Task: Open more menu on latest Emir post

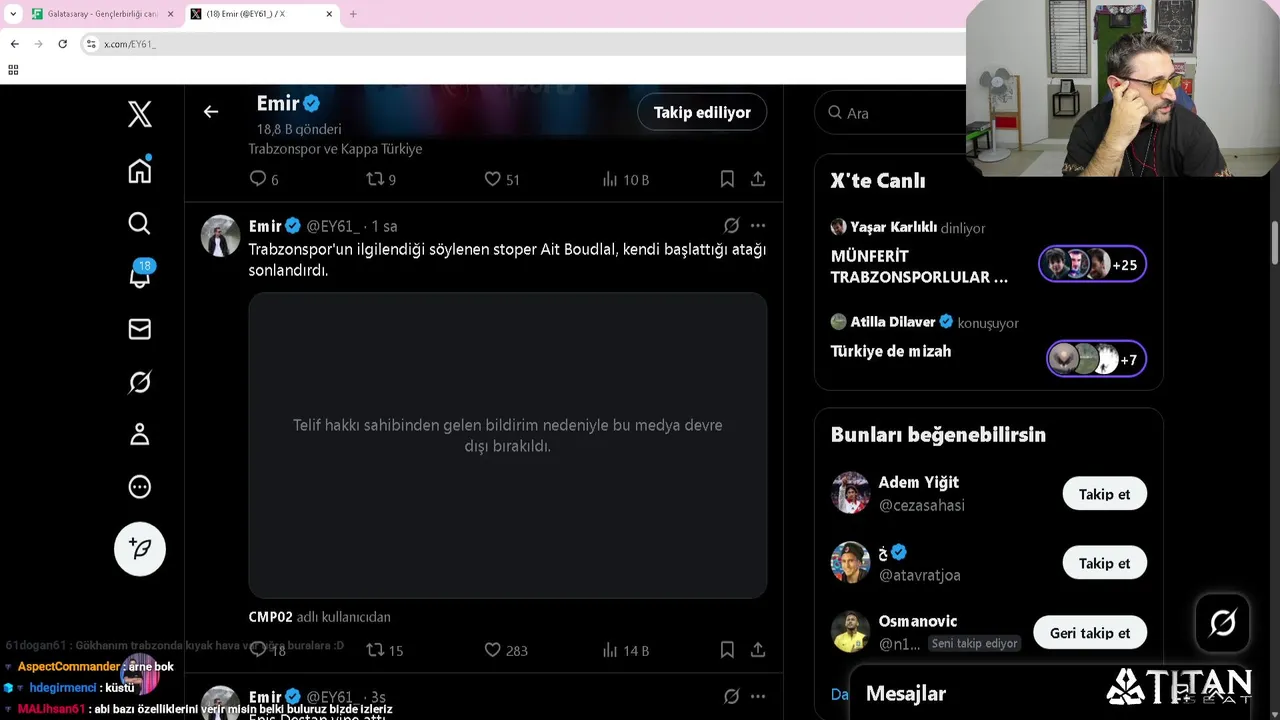Action: (758, 697)
